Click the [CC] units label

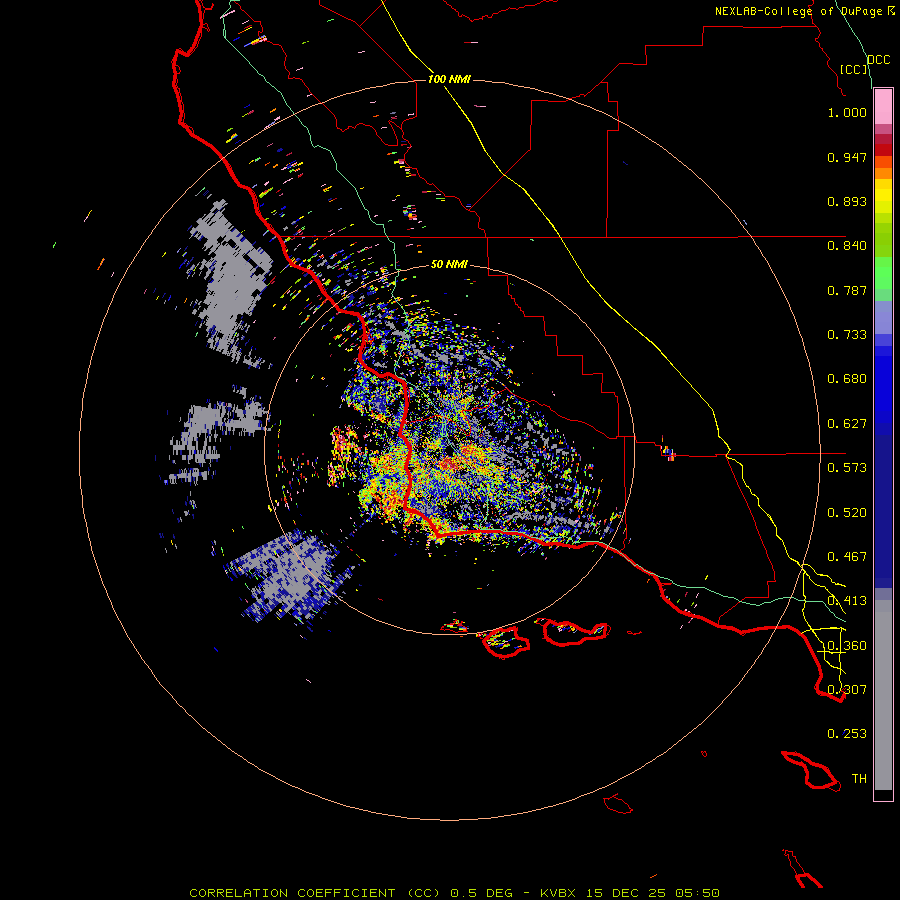(x=854, y=69)
